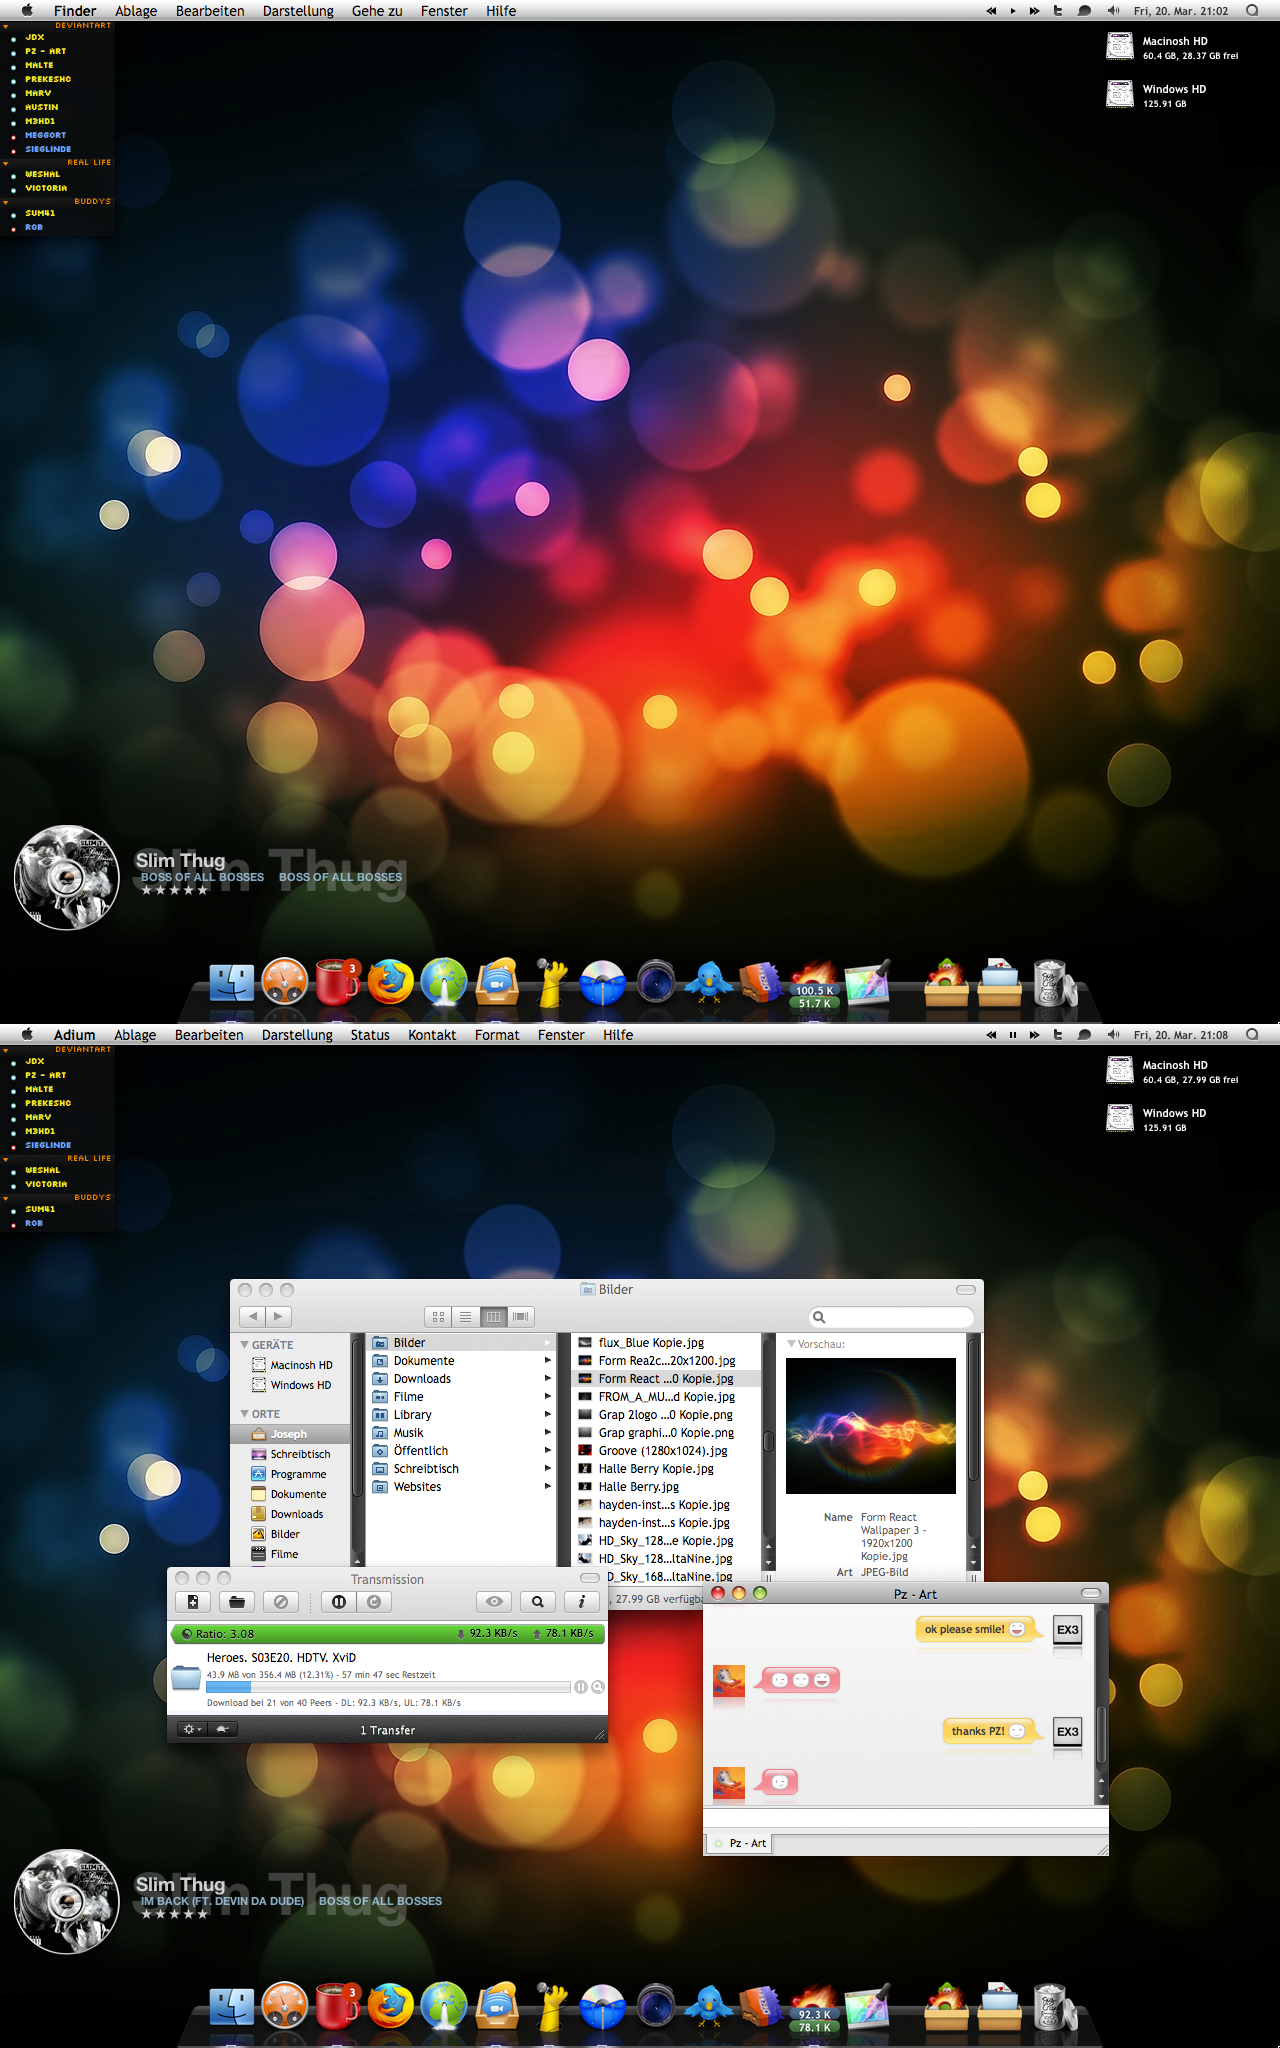Resume all transfers in Transmission toolbar
1280x2048 pixels.
374,1602
